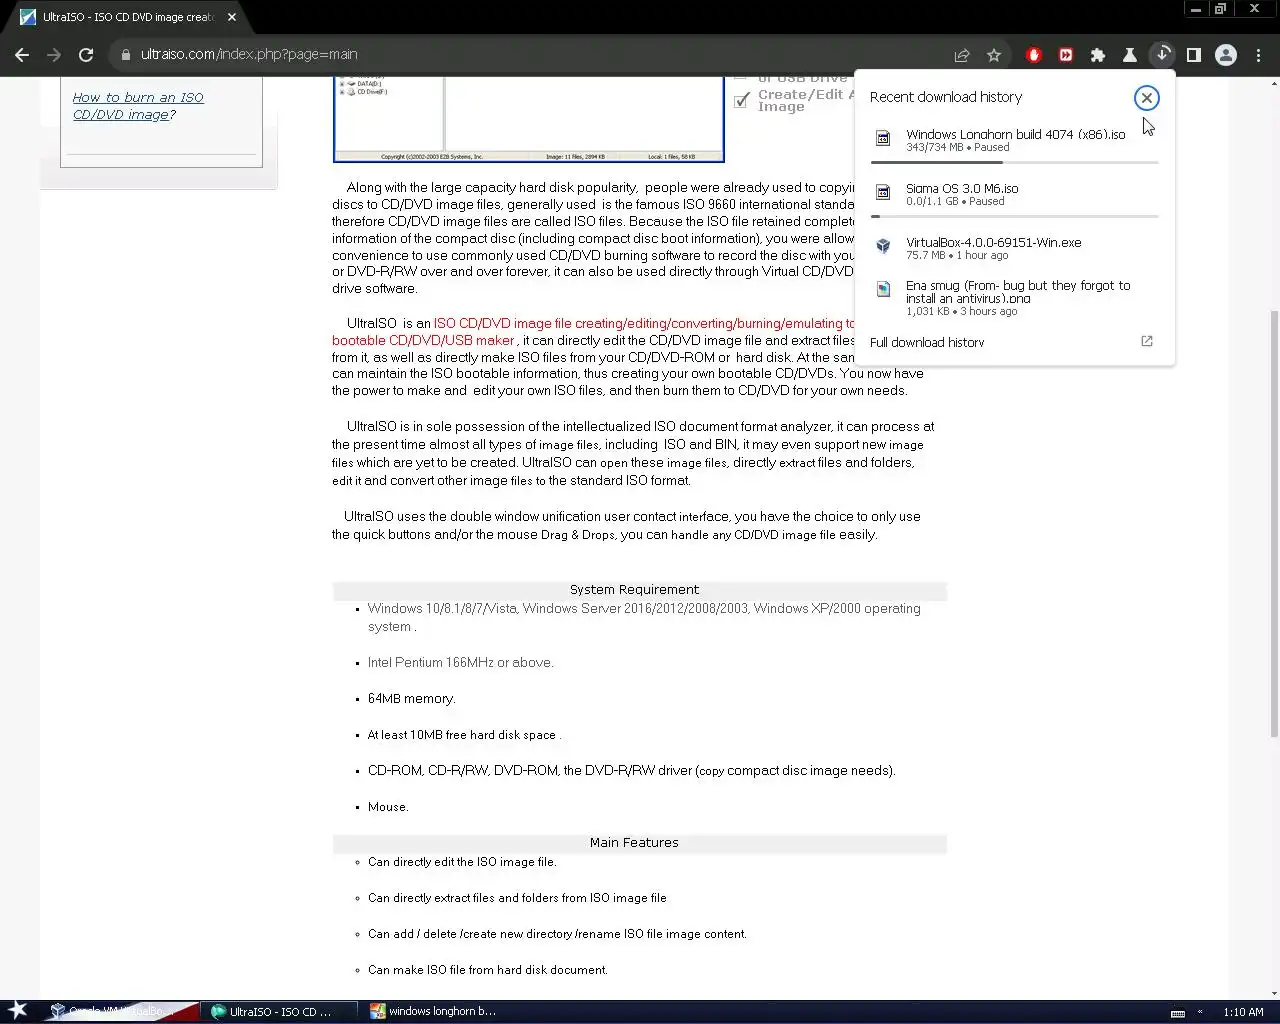Click the page vertical scrollbar
1280x1024 pixels.
1273,524
